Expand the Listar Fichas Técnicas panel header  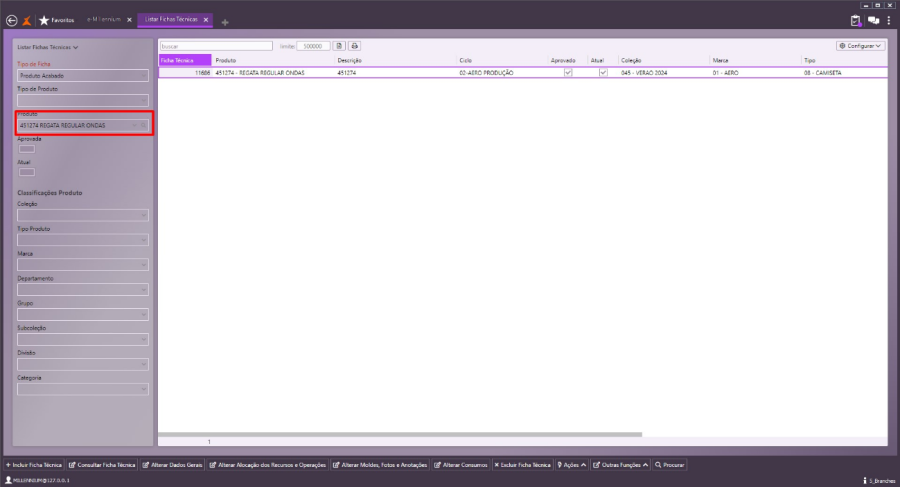tap(48, 48)
